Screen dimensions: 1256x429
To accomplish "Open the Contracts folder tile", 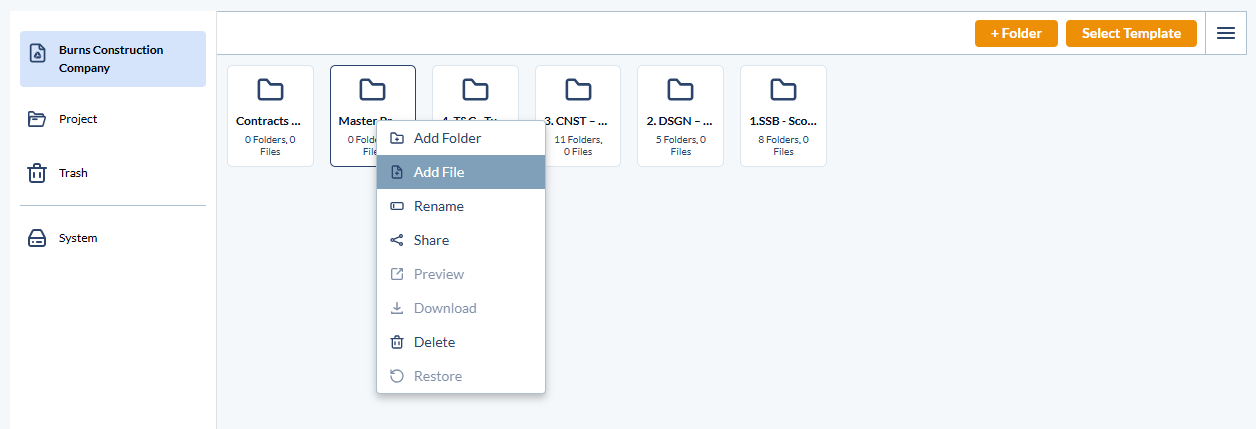I will pos(270,115).
